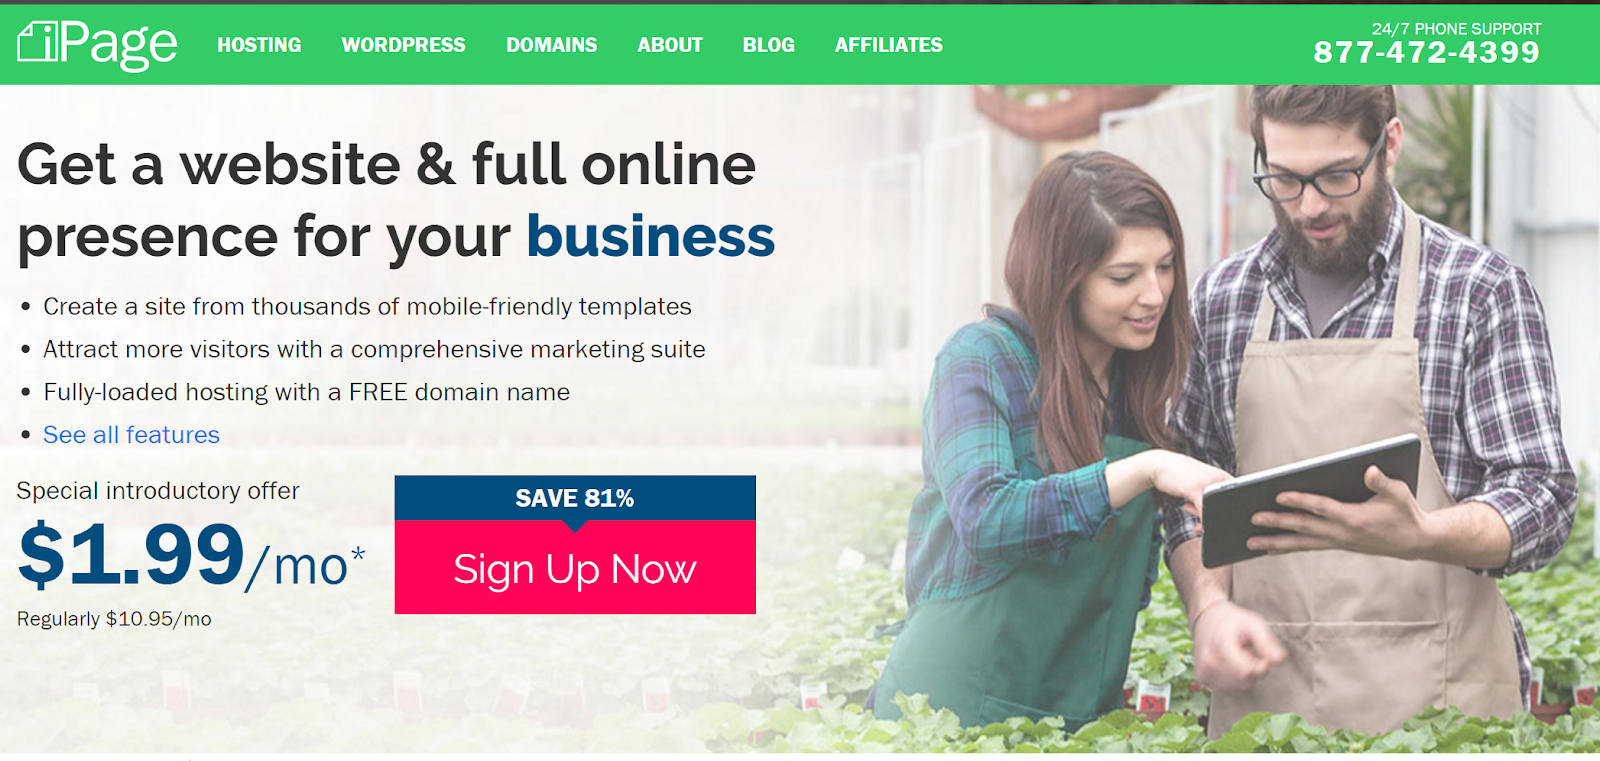This screenshot has height=761, width=1600.
Task: Open the Hosting menu
Action: pyautogui.click(x=259, y=45)
